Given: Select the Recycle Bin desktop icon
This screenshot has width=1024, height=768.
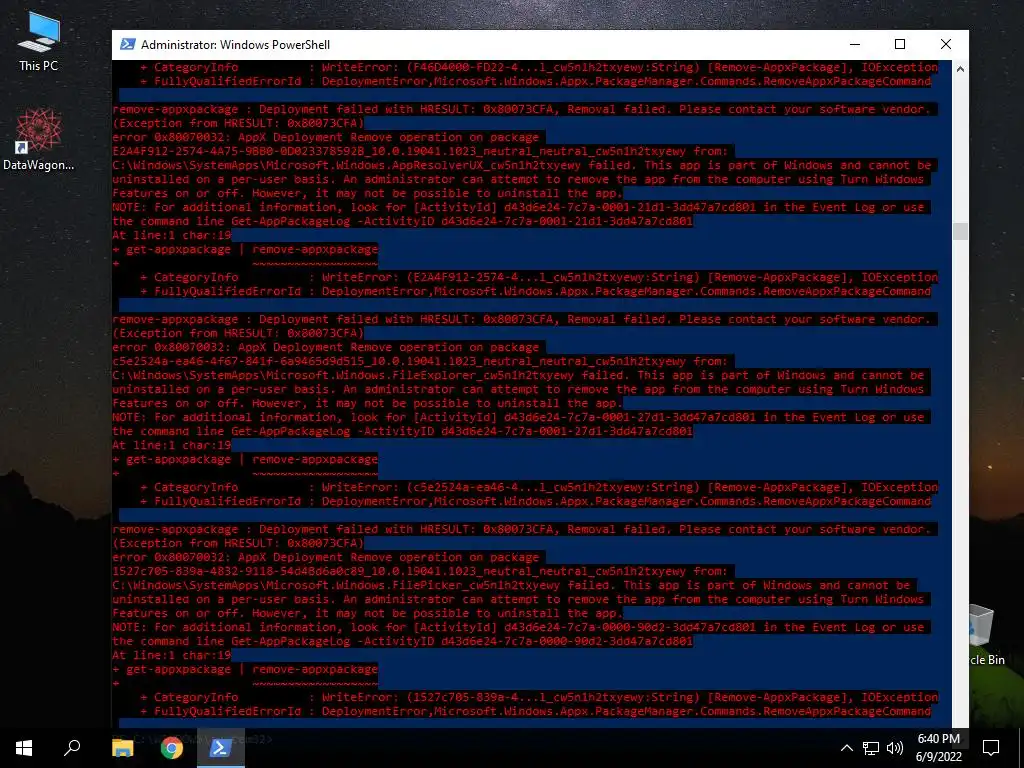Looking at the screenshot, I should pyautogui.click(x=985, y=634).
